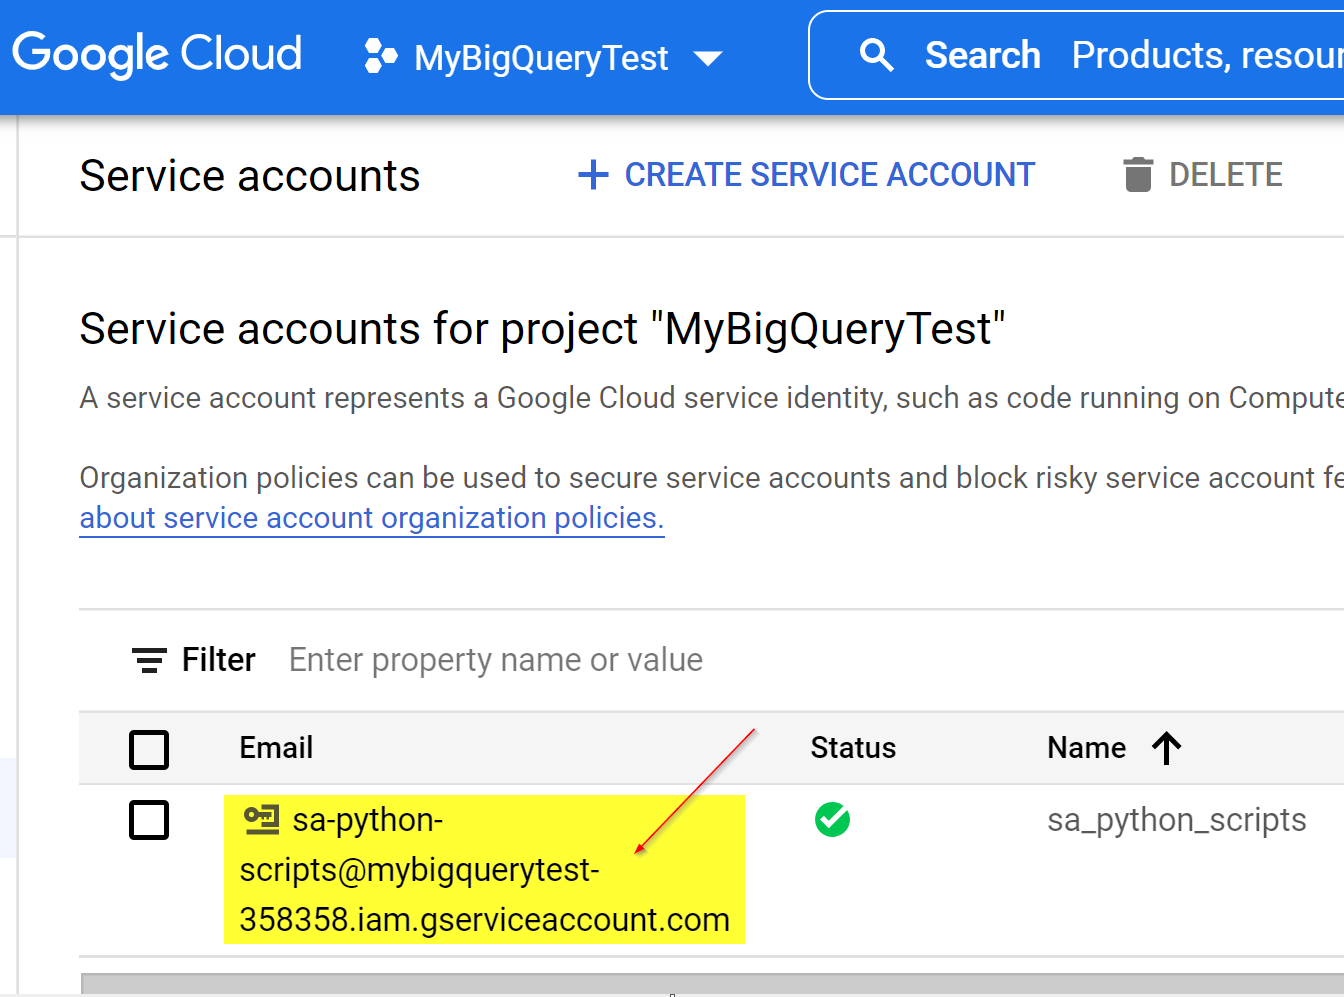Click the Filter list icon
Image resolution: width=1344 pixels, height=997 pixels.
[x=149, y=660]
